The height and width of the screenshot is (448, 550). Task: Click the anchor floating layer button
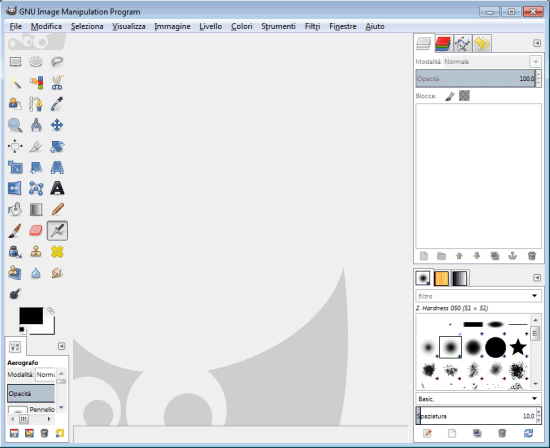(x=512, y=256)
